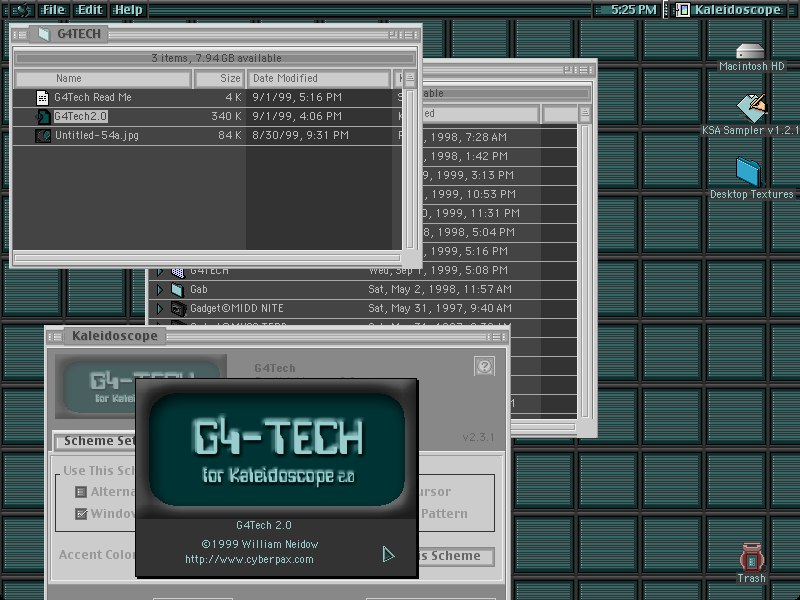Image resolution: width=800 pixels, height=600 pixels.
Task: Click the sort order button in the G4TECH window
Action: (x=410, y=79)
